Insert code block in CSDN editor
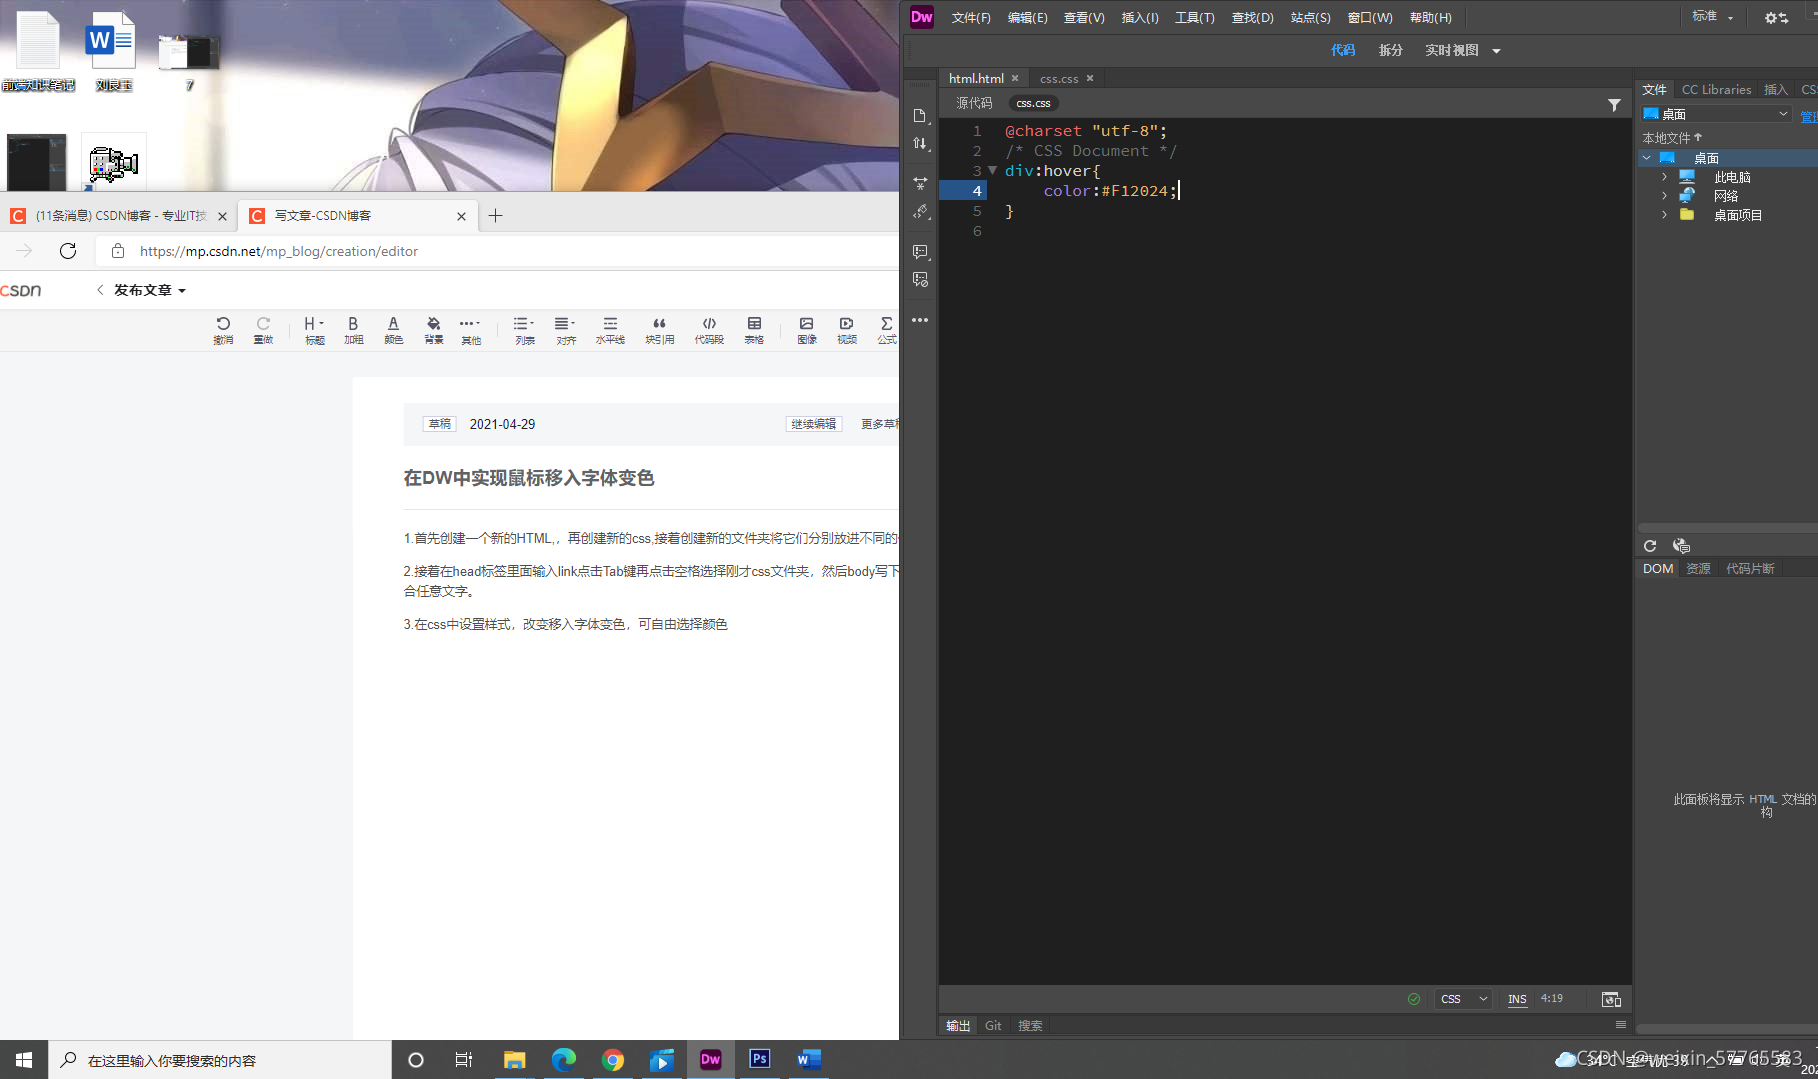 (709, 329)
